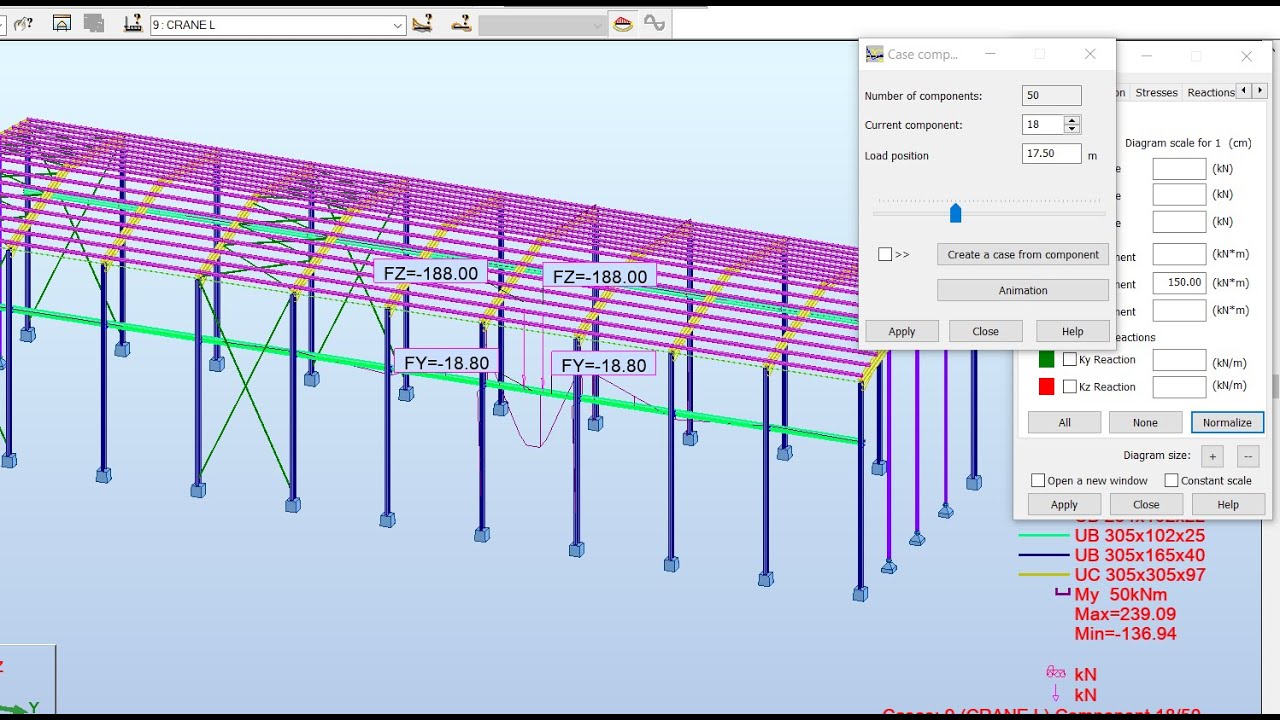This screenshot has height=720, width=1280.
Task: Click UC 305x305x97 legend entry
Action: click(1140, 575)
